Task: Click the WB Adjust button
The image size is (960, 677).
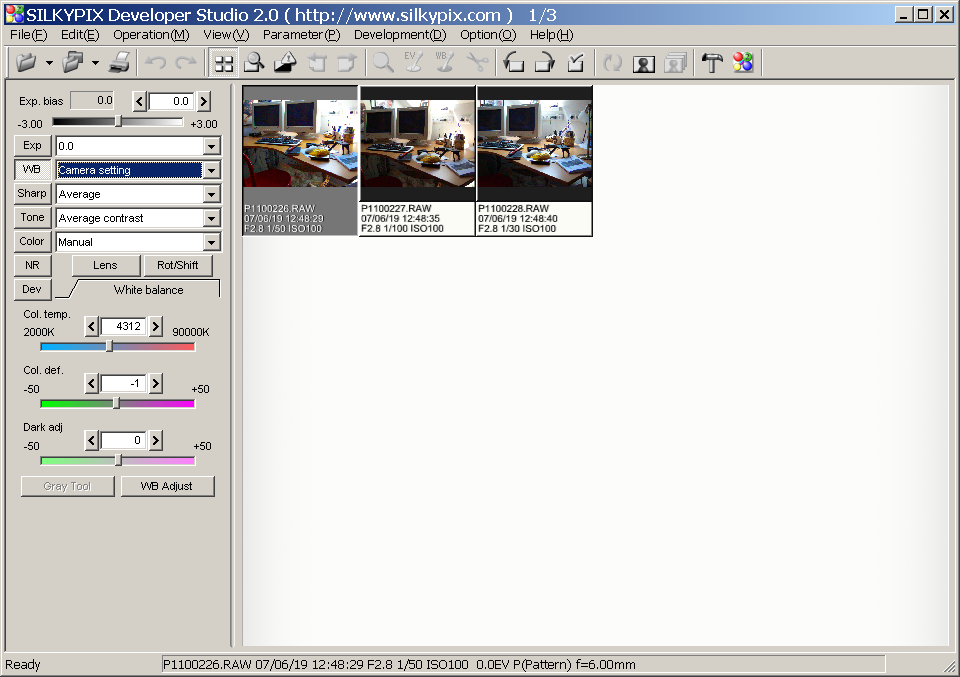Action: [167, 487]
